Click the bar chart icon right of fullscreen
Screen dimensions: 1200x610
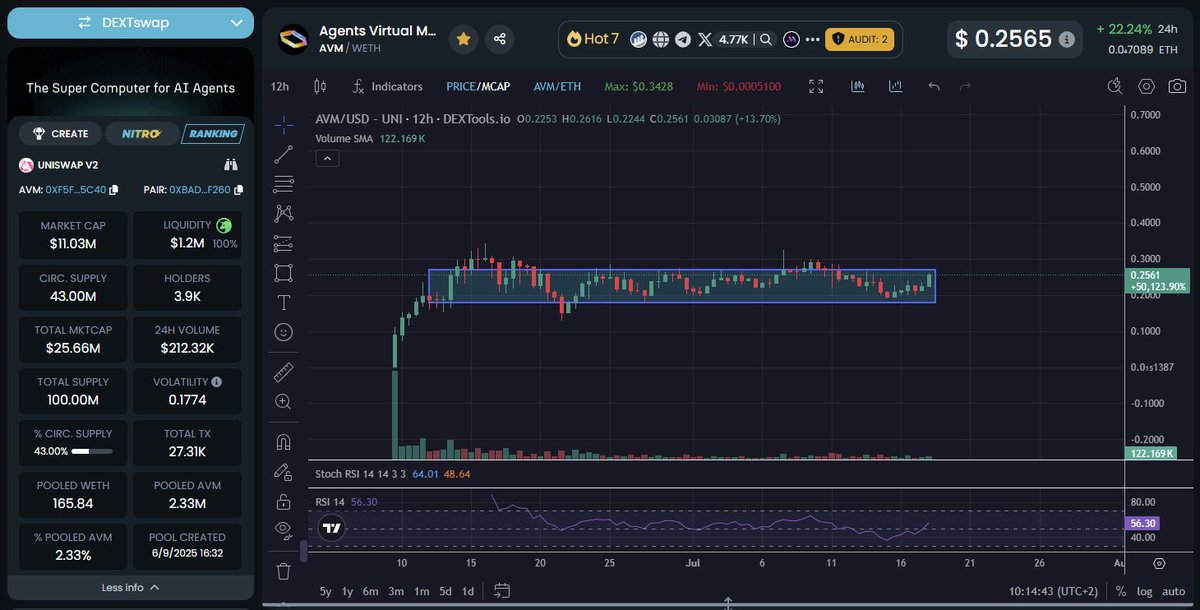point(857,86)
